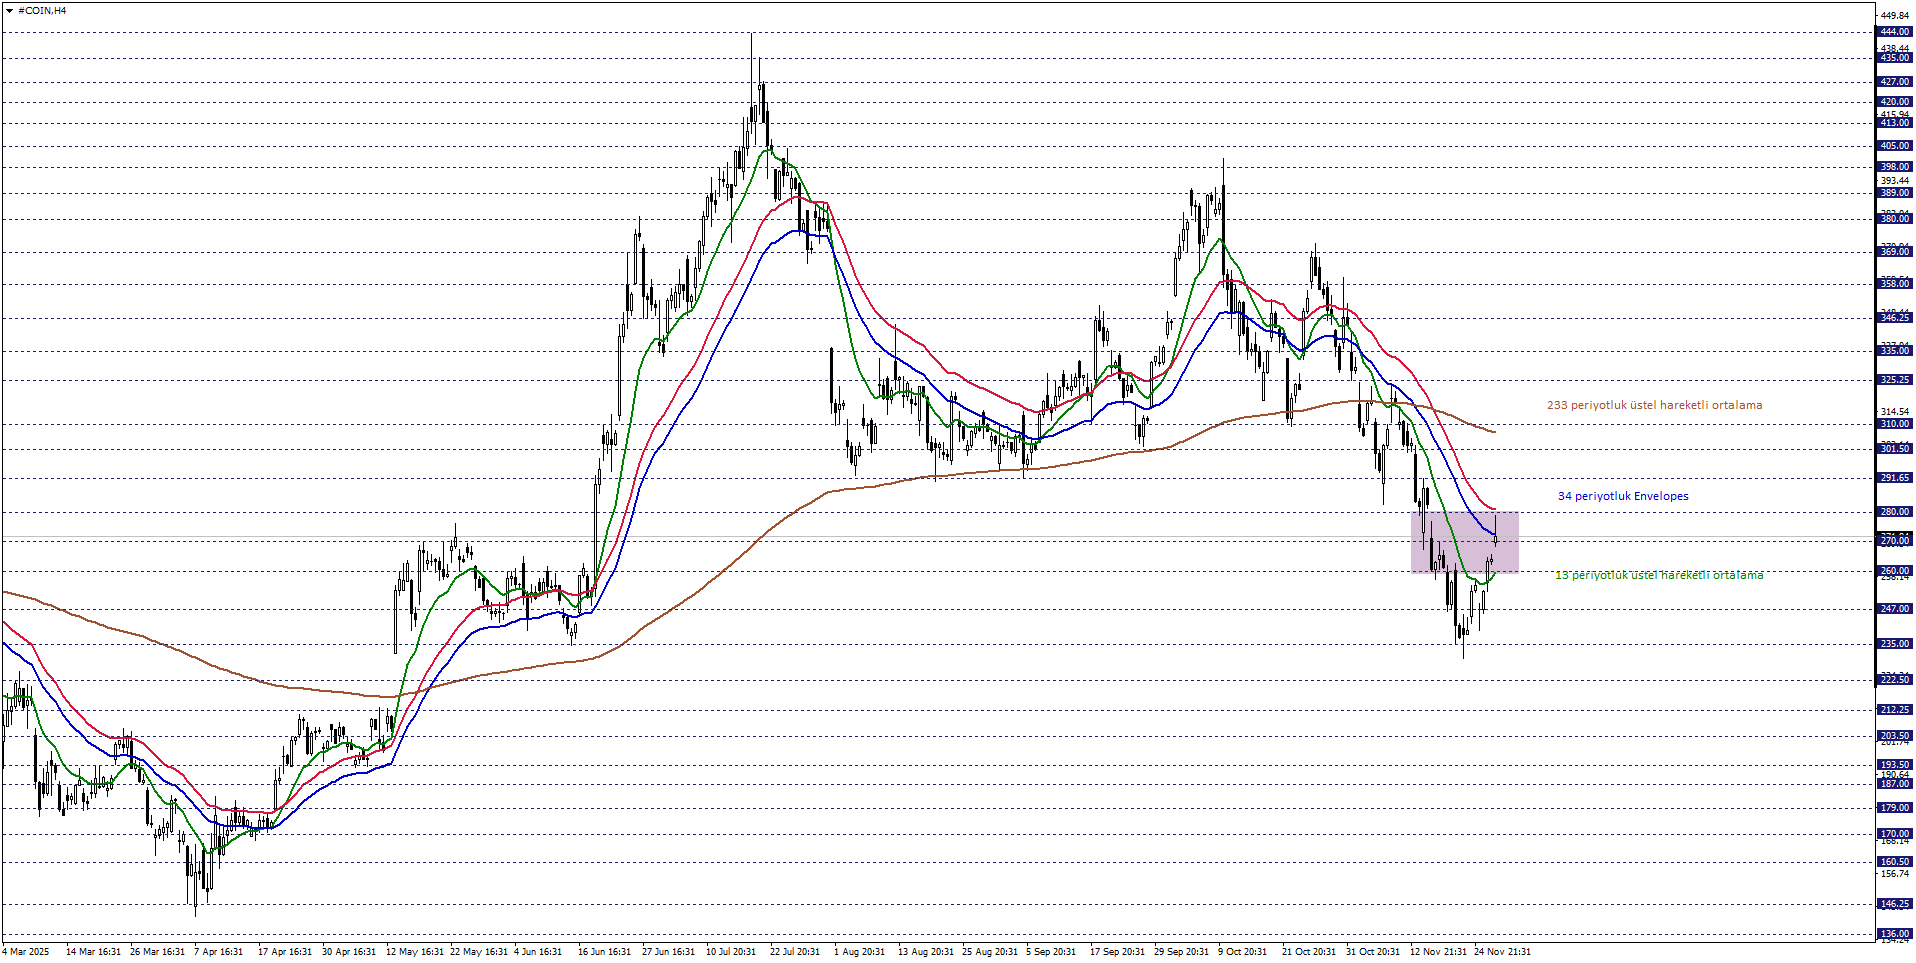Click the 12 May 16:31 time label

(x=414, y=952)
